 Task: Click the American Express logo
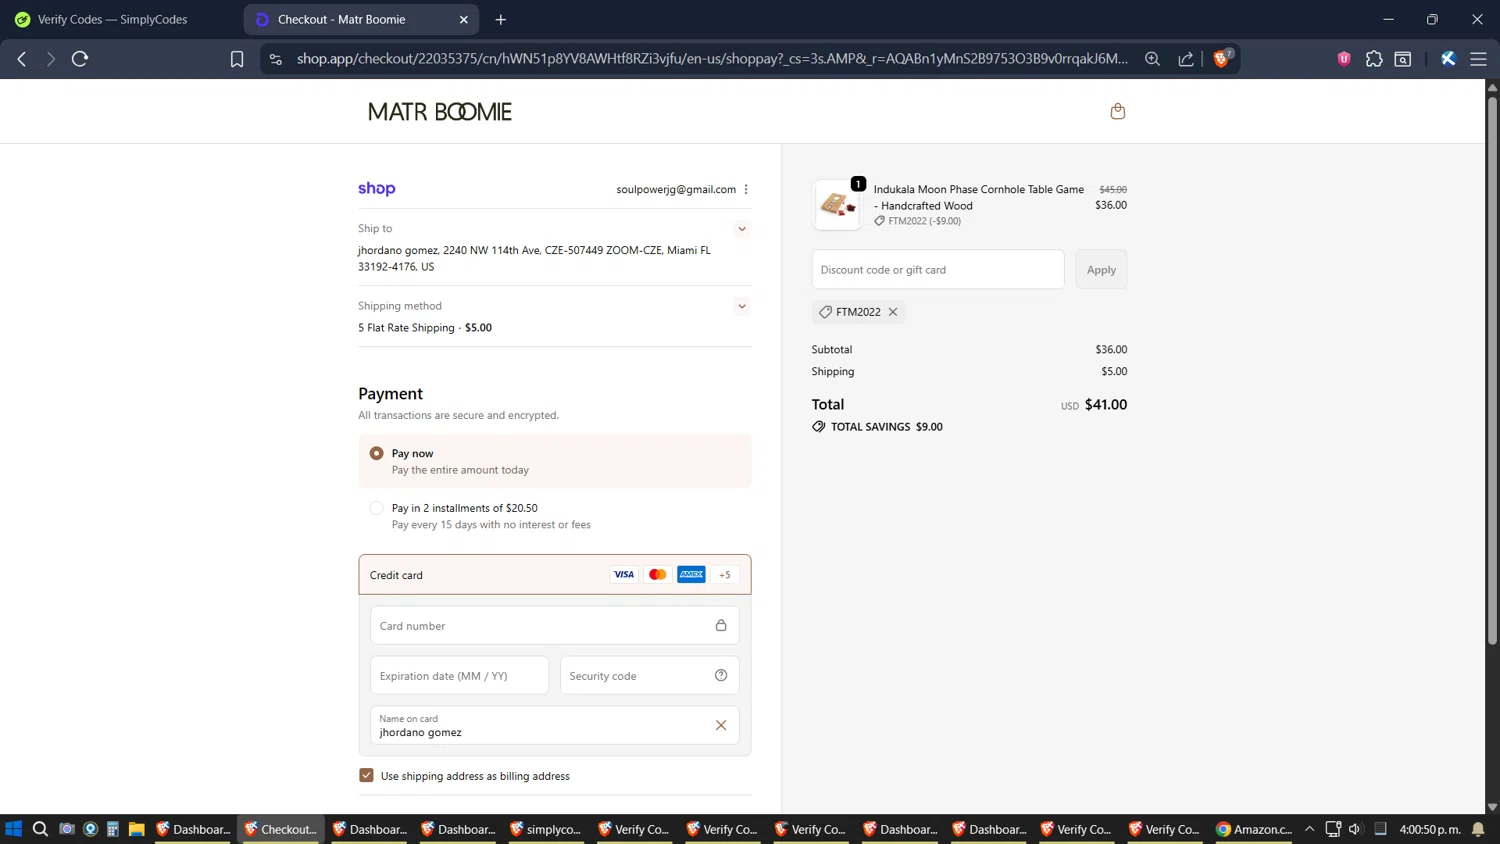tap(691, 574)
